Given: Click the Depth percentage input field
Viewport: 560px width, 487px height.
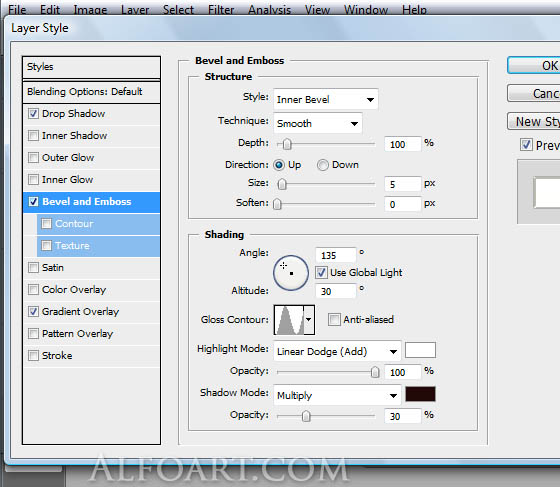Looking at the screenshot, I should tap(402, 144).
